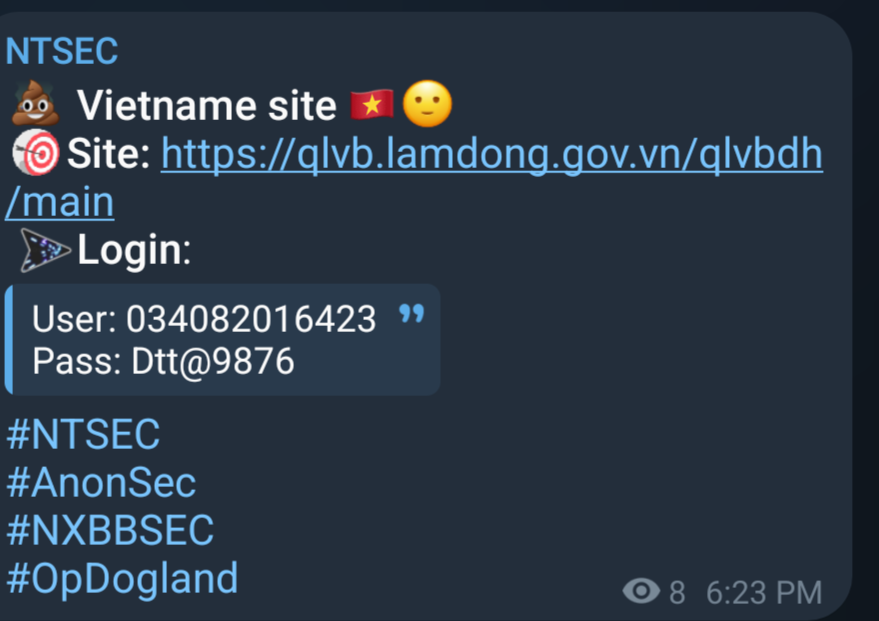
Task: Click the Vietnam flag emoji
Action: 372,105
